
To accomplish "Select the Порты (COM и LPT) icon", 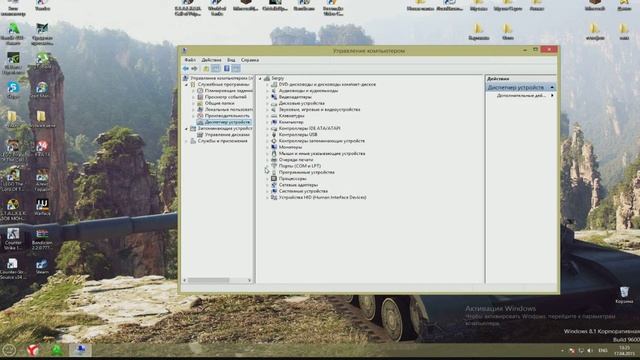I will pos(274,166).
